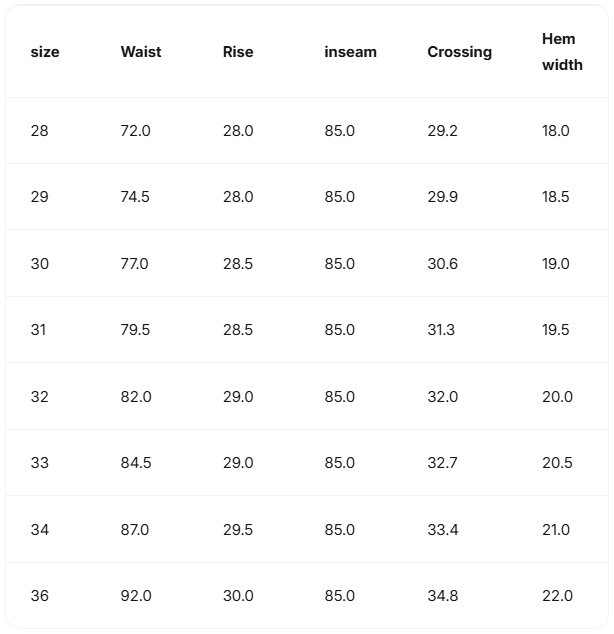
Task: Click size 28 in the first row
Action: click(39, 131)
